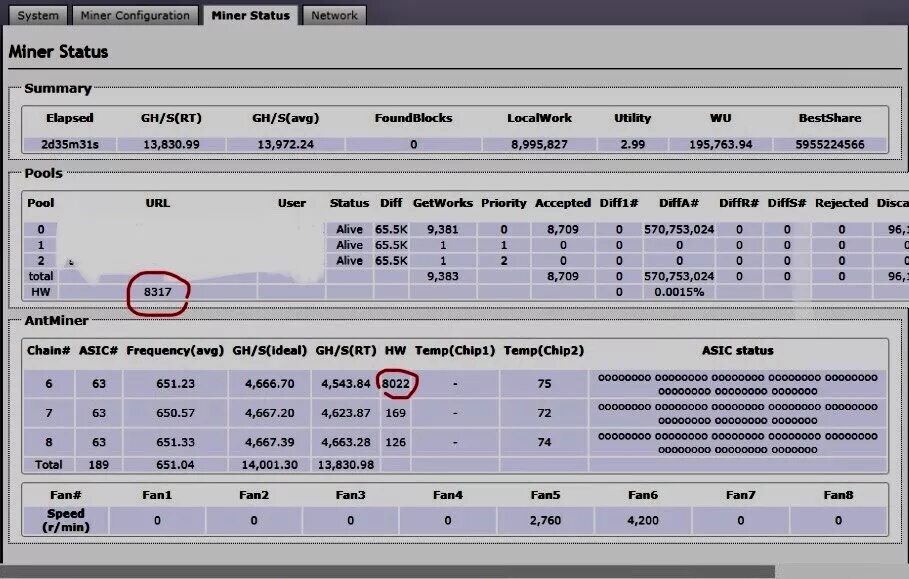Image resolution: width=909 pixels, height=579 pixels.
Task: Click the pools HW value 8317
Action: [158, 292]
